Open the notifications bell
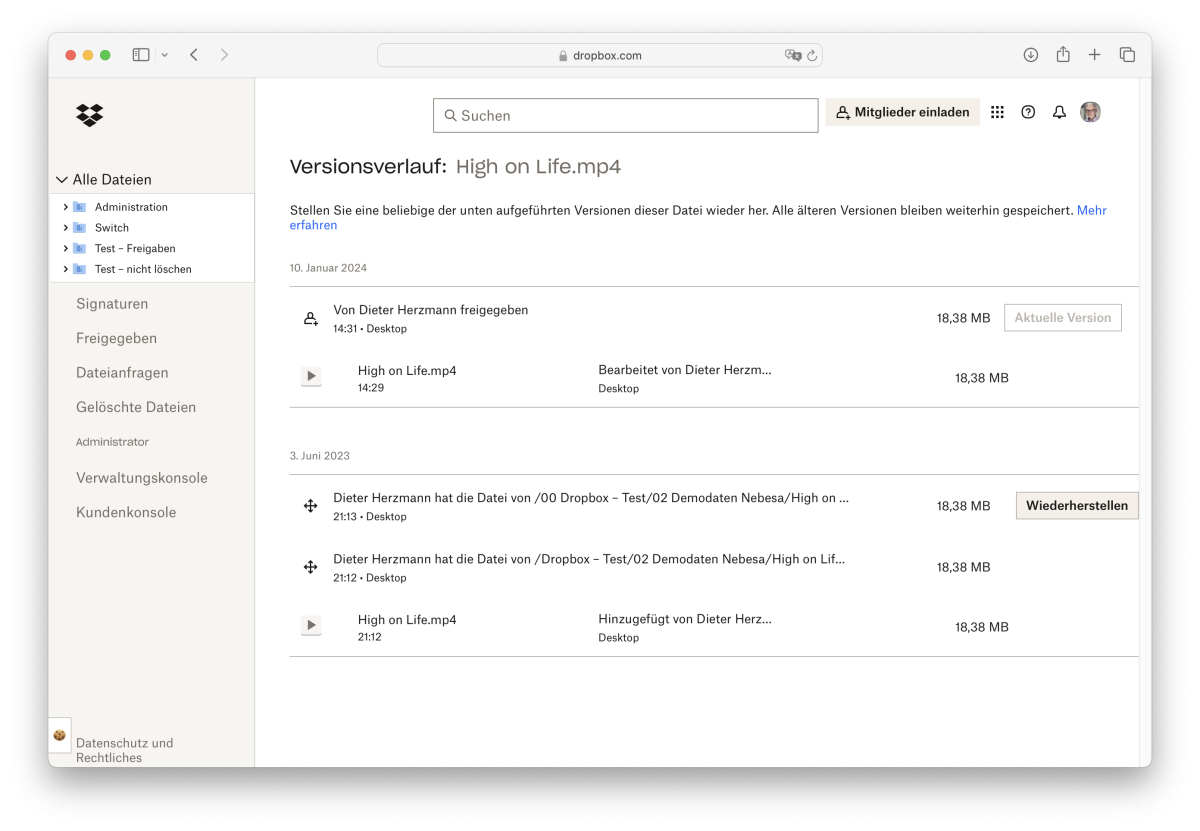Screen dimensions: 1200x831 point(1059,113)
